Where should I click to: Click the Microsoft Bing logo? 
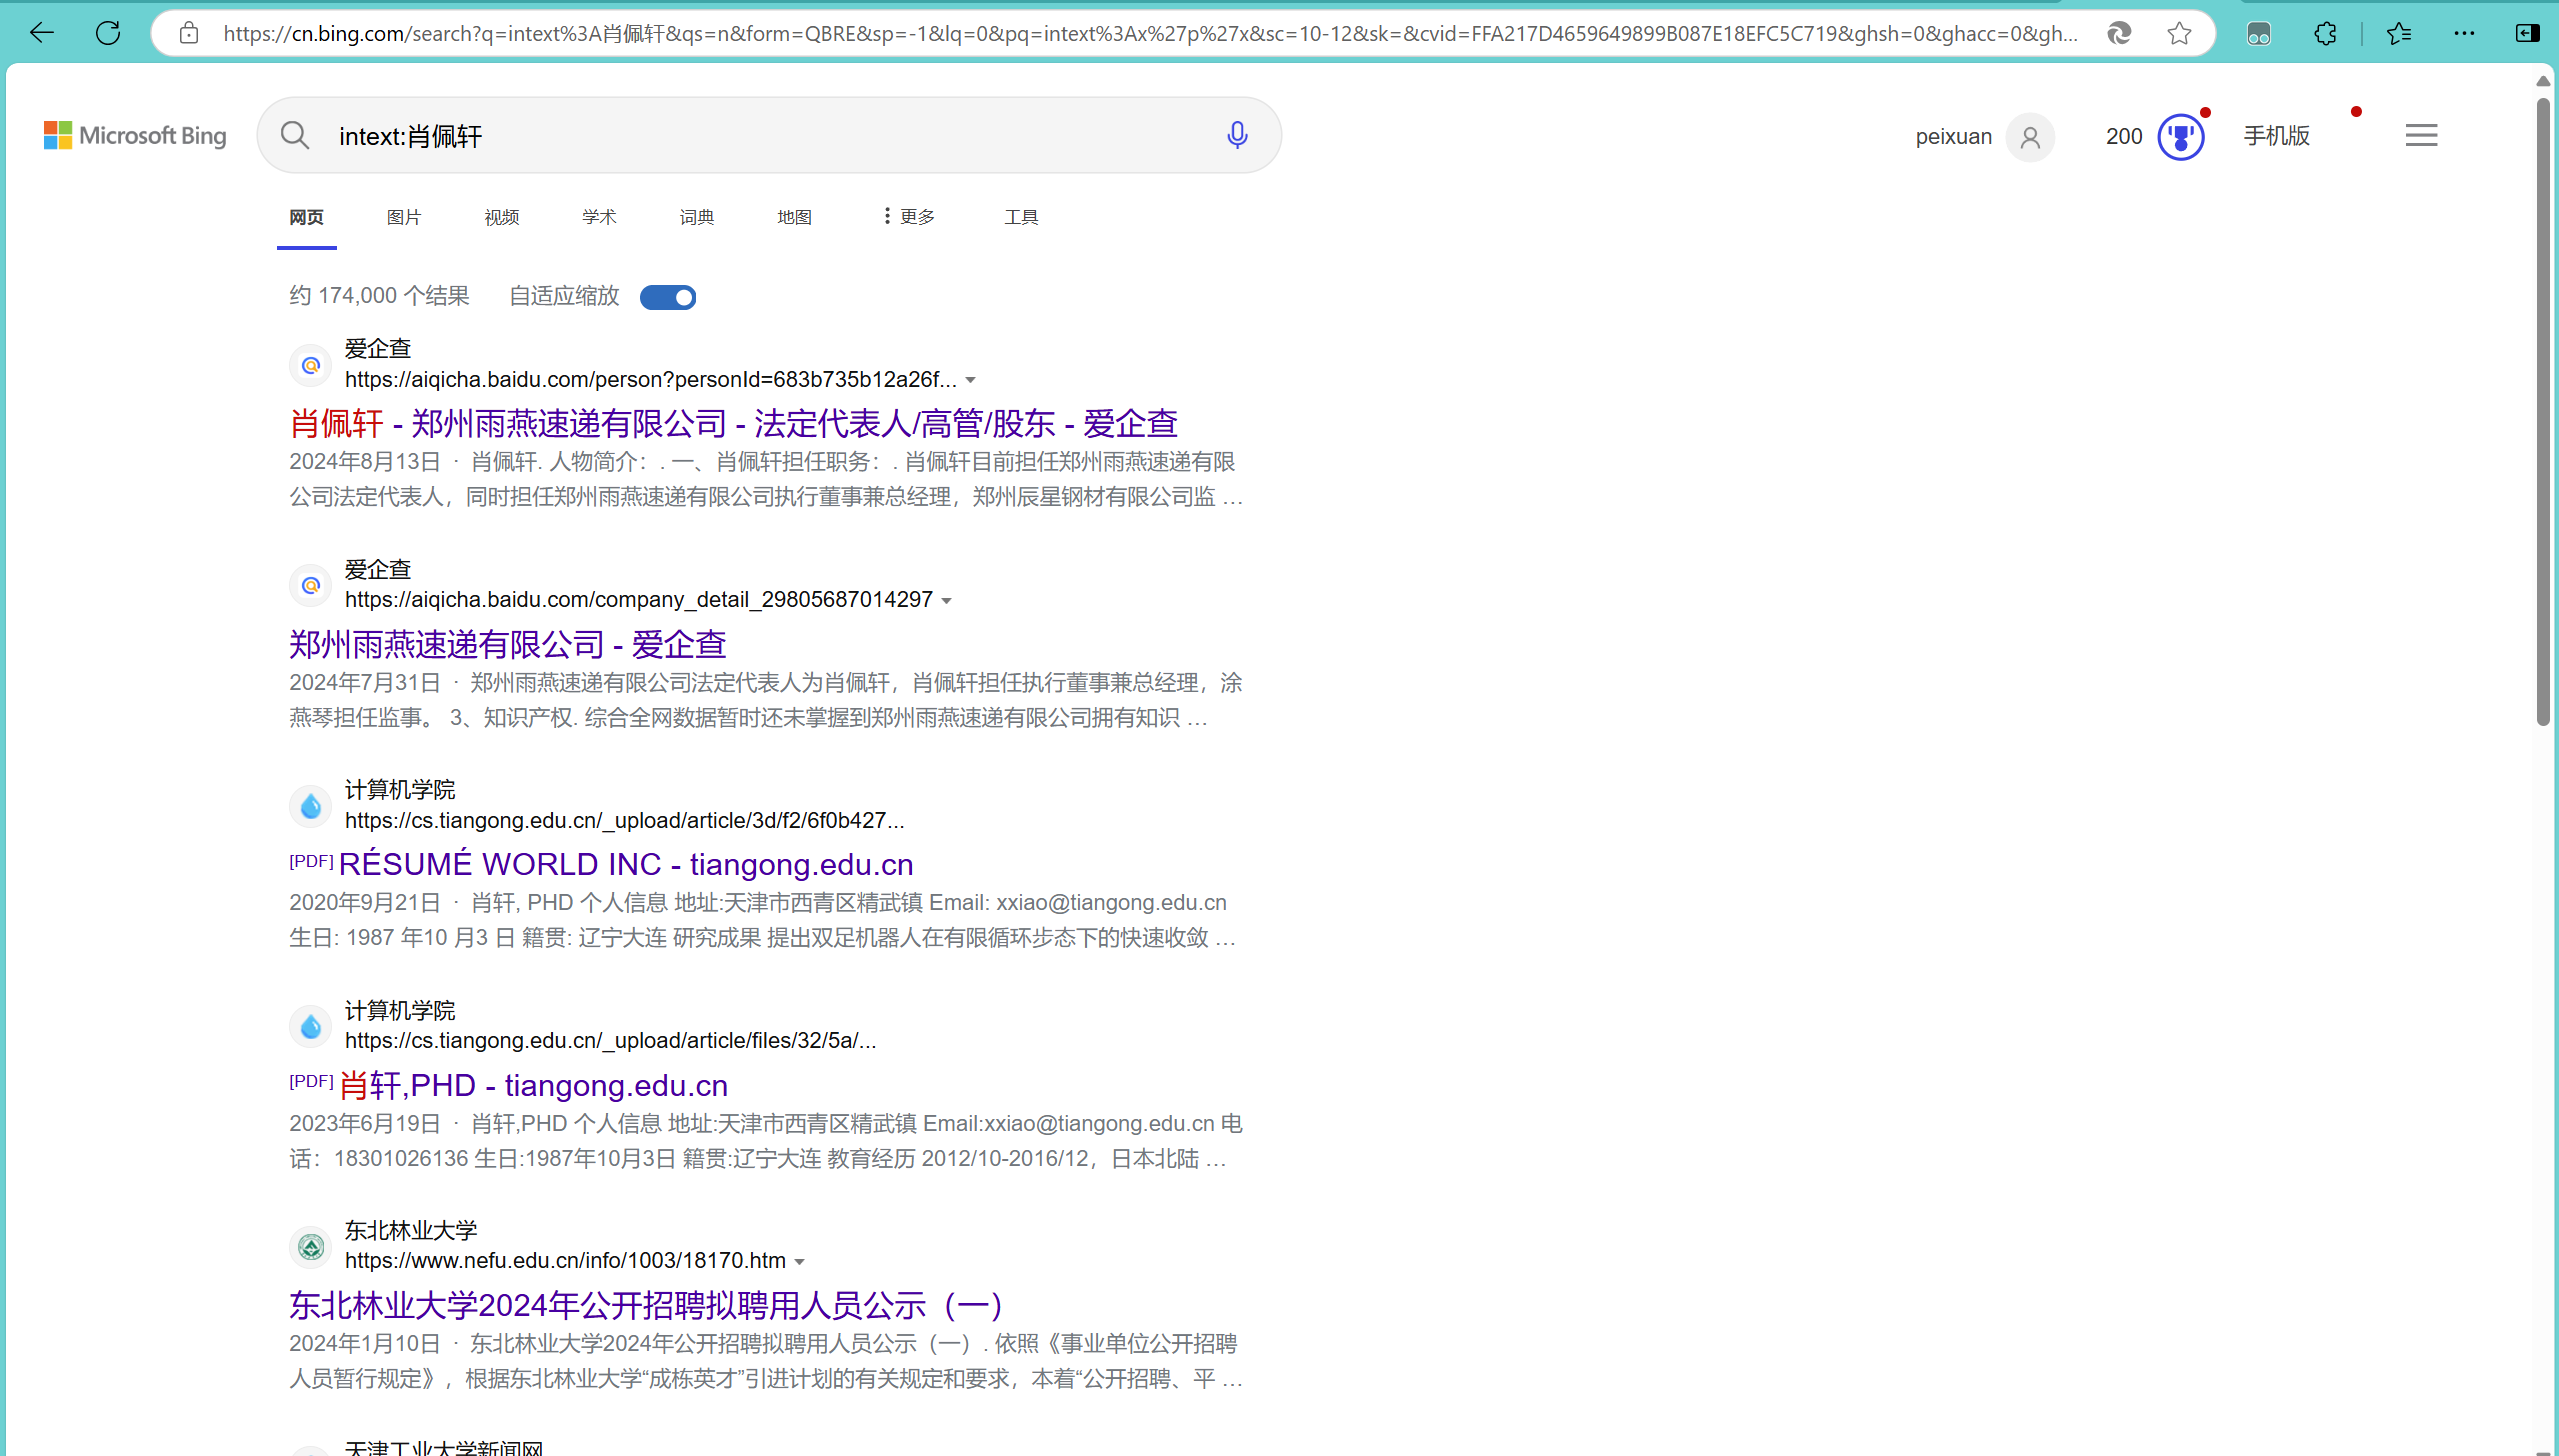[x=135, y=135]
